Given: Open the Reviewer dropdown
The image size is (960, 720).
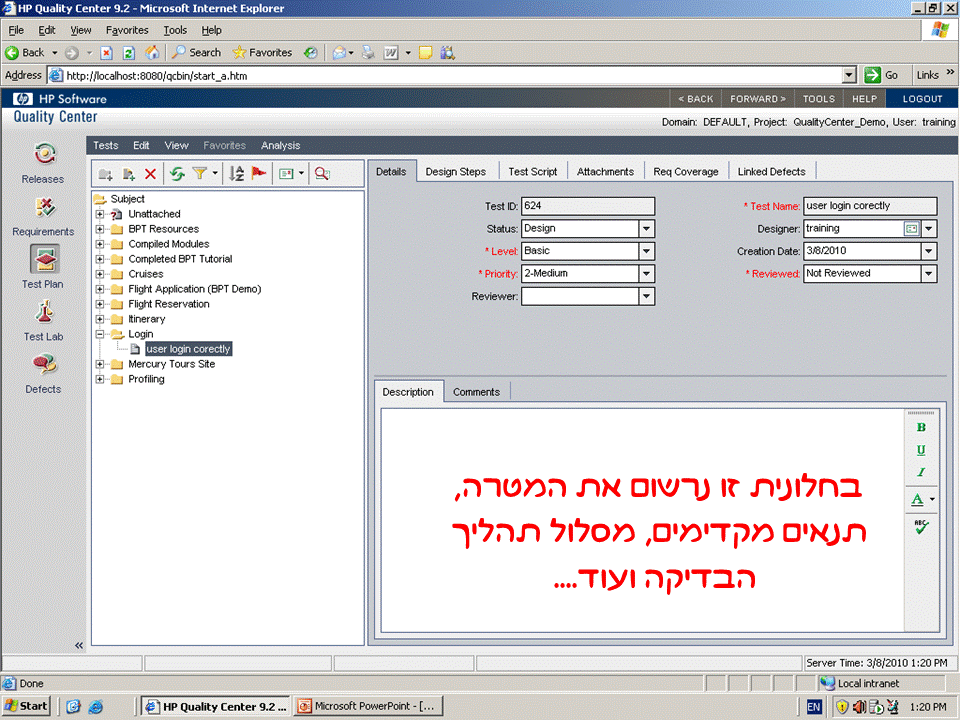Looking at the screenshot, I should 647,297.
